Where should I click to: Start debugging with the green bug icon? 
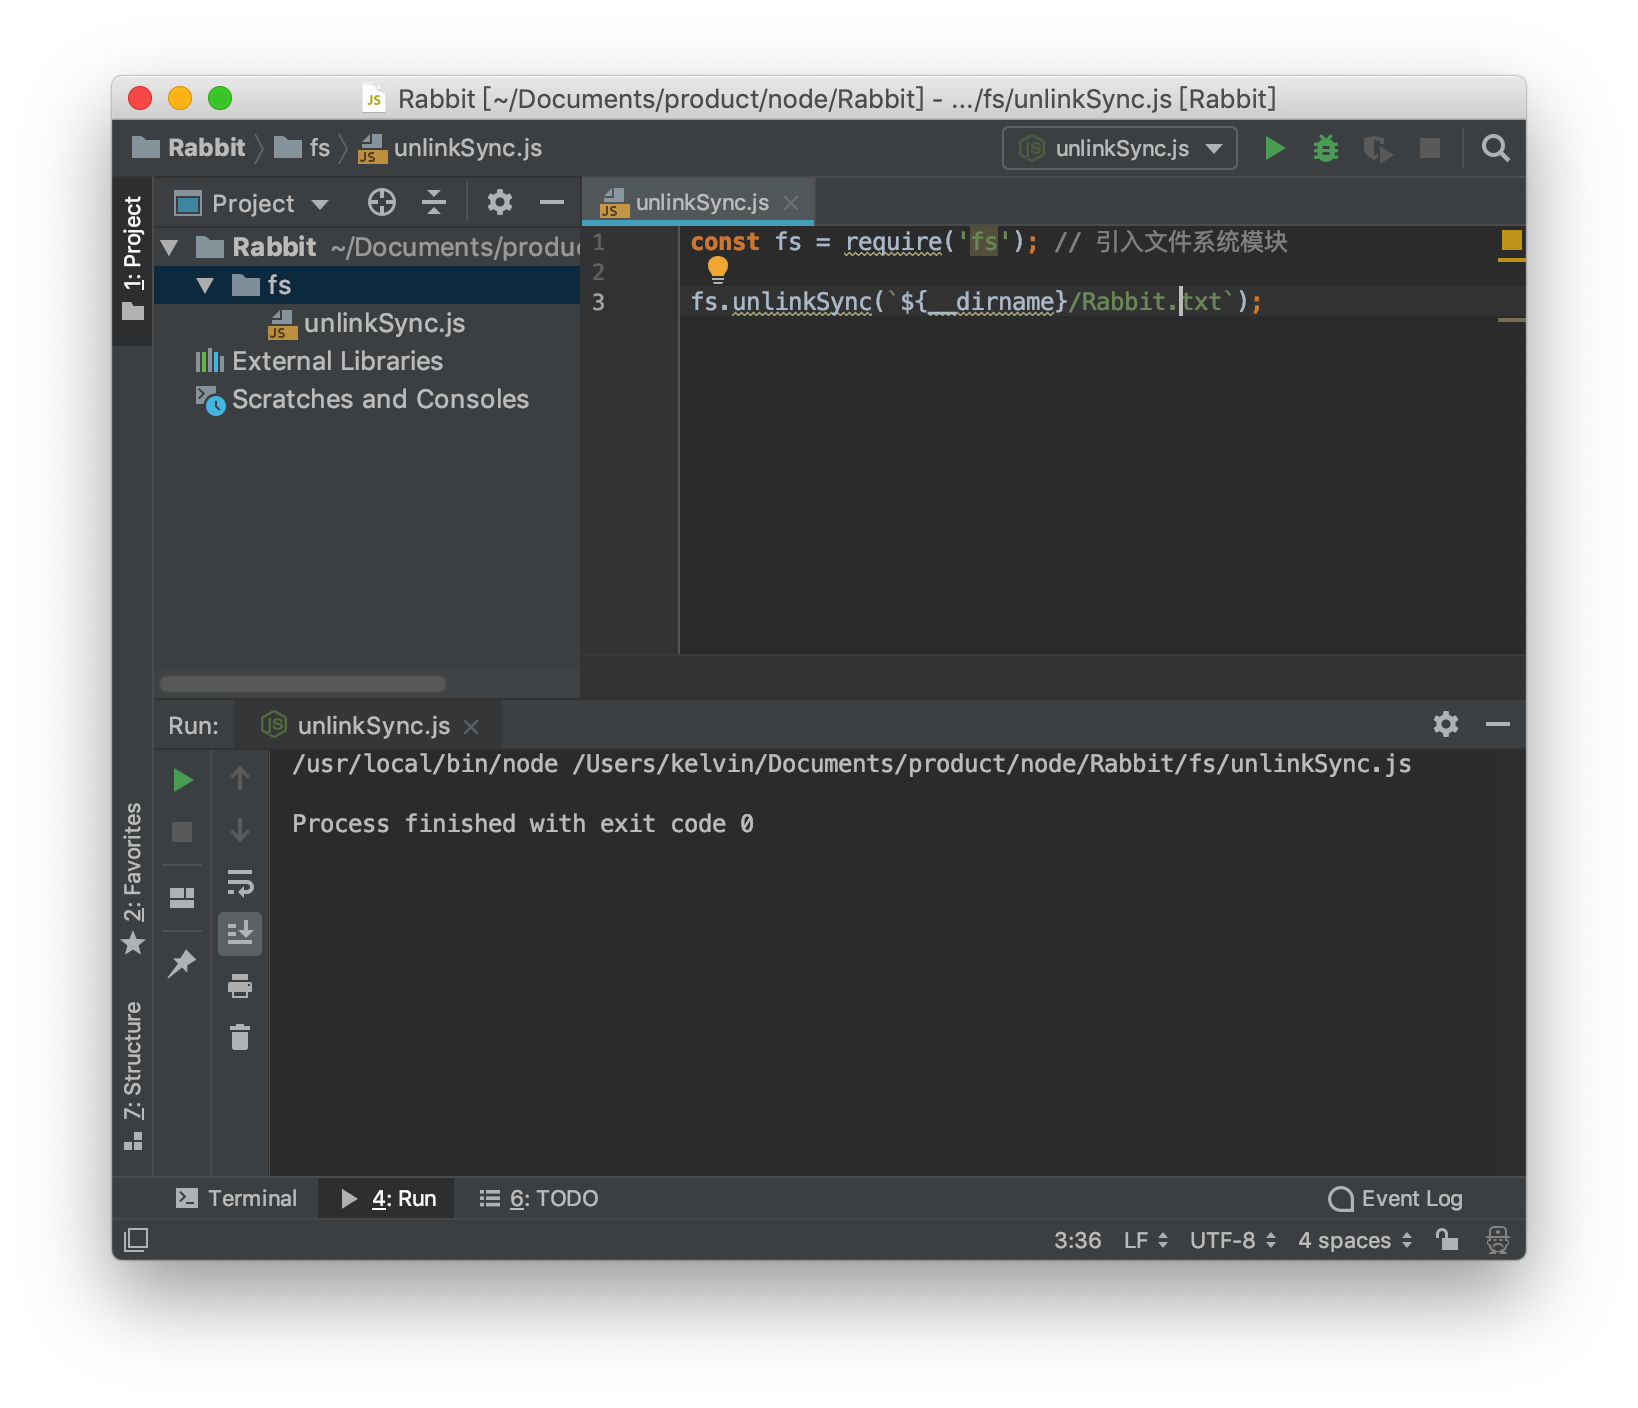click(1326, 148)
